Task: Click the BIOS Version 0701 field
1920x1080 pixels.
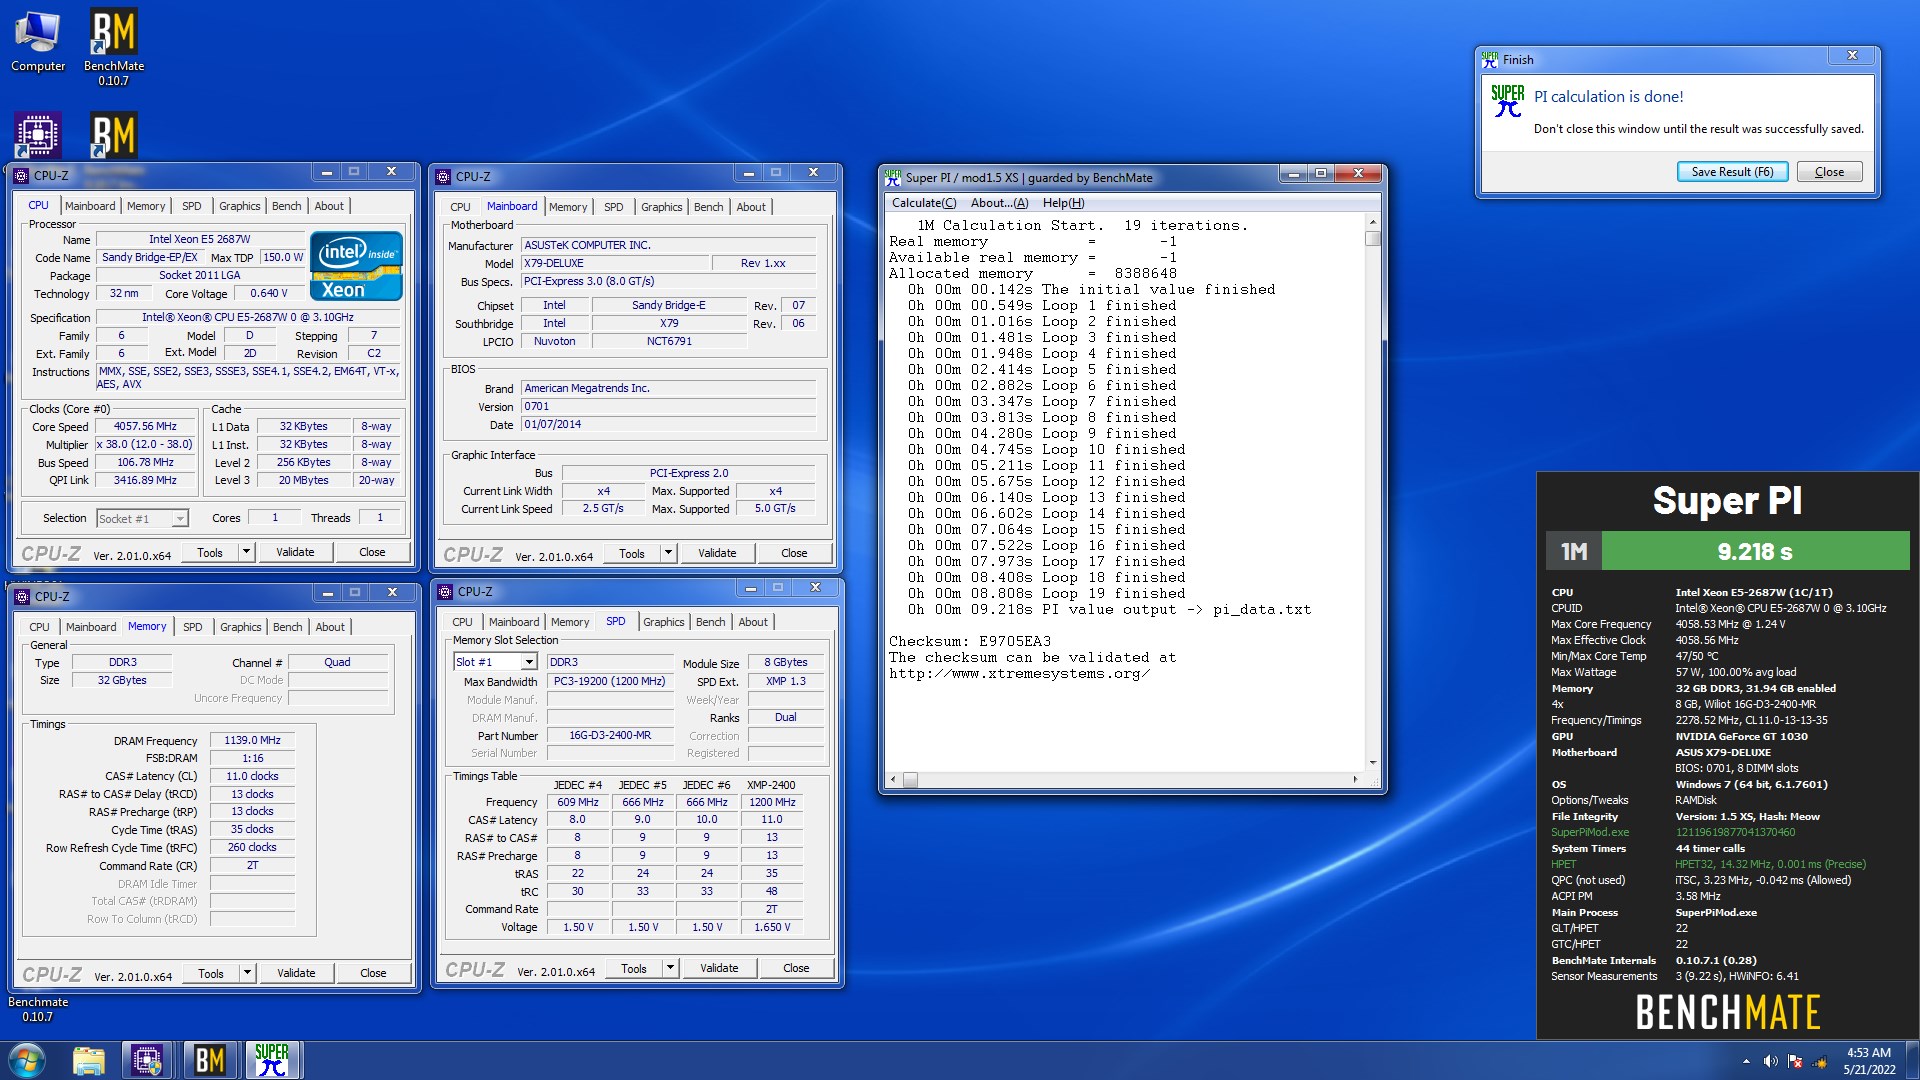Action: click(x=669, y=406)
